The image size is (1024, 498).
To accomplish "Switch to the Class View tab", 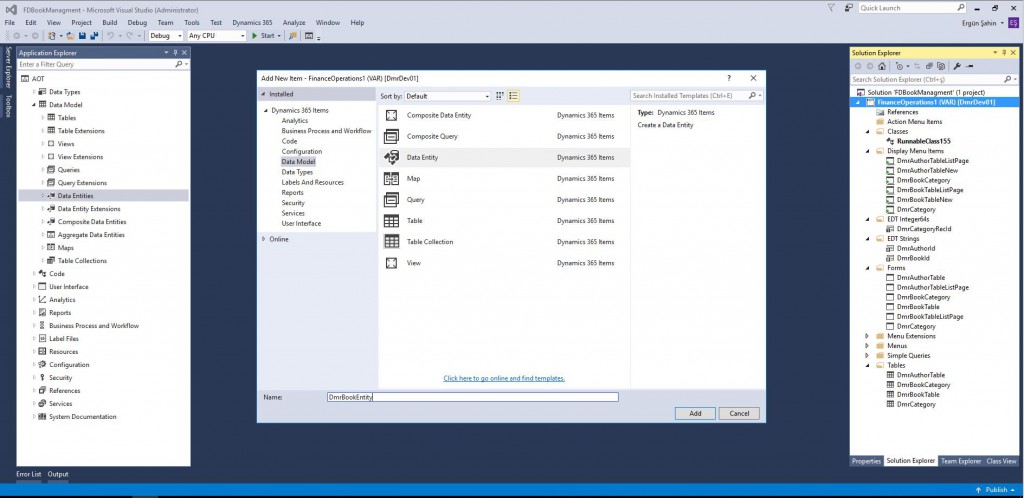I will [x=1001, y=461].
